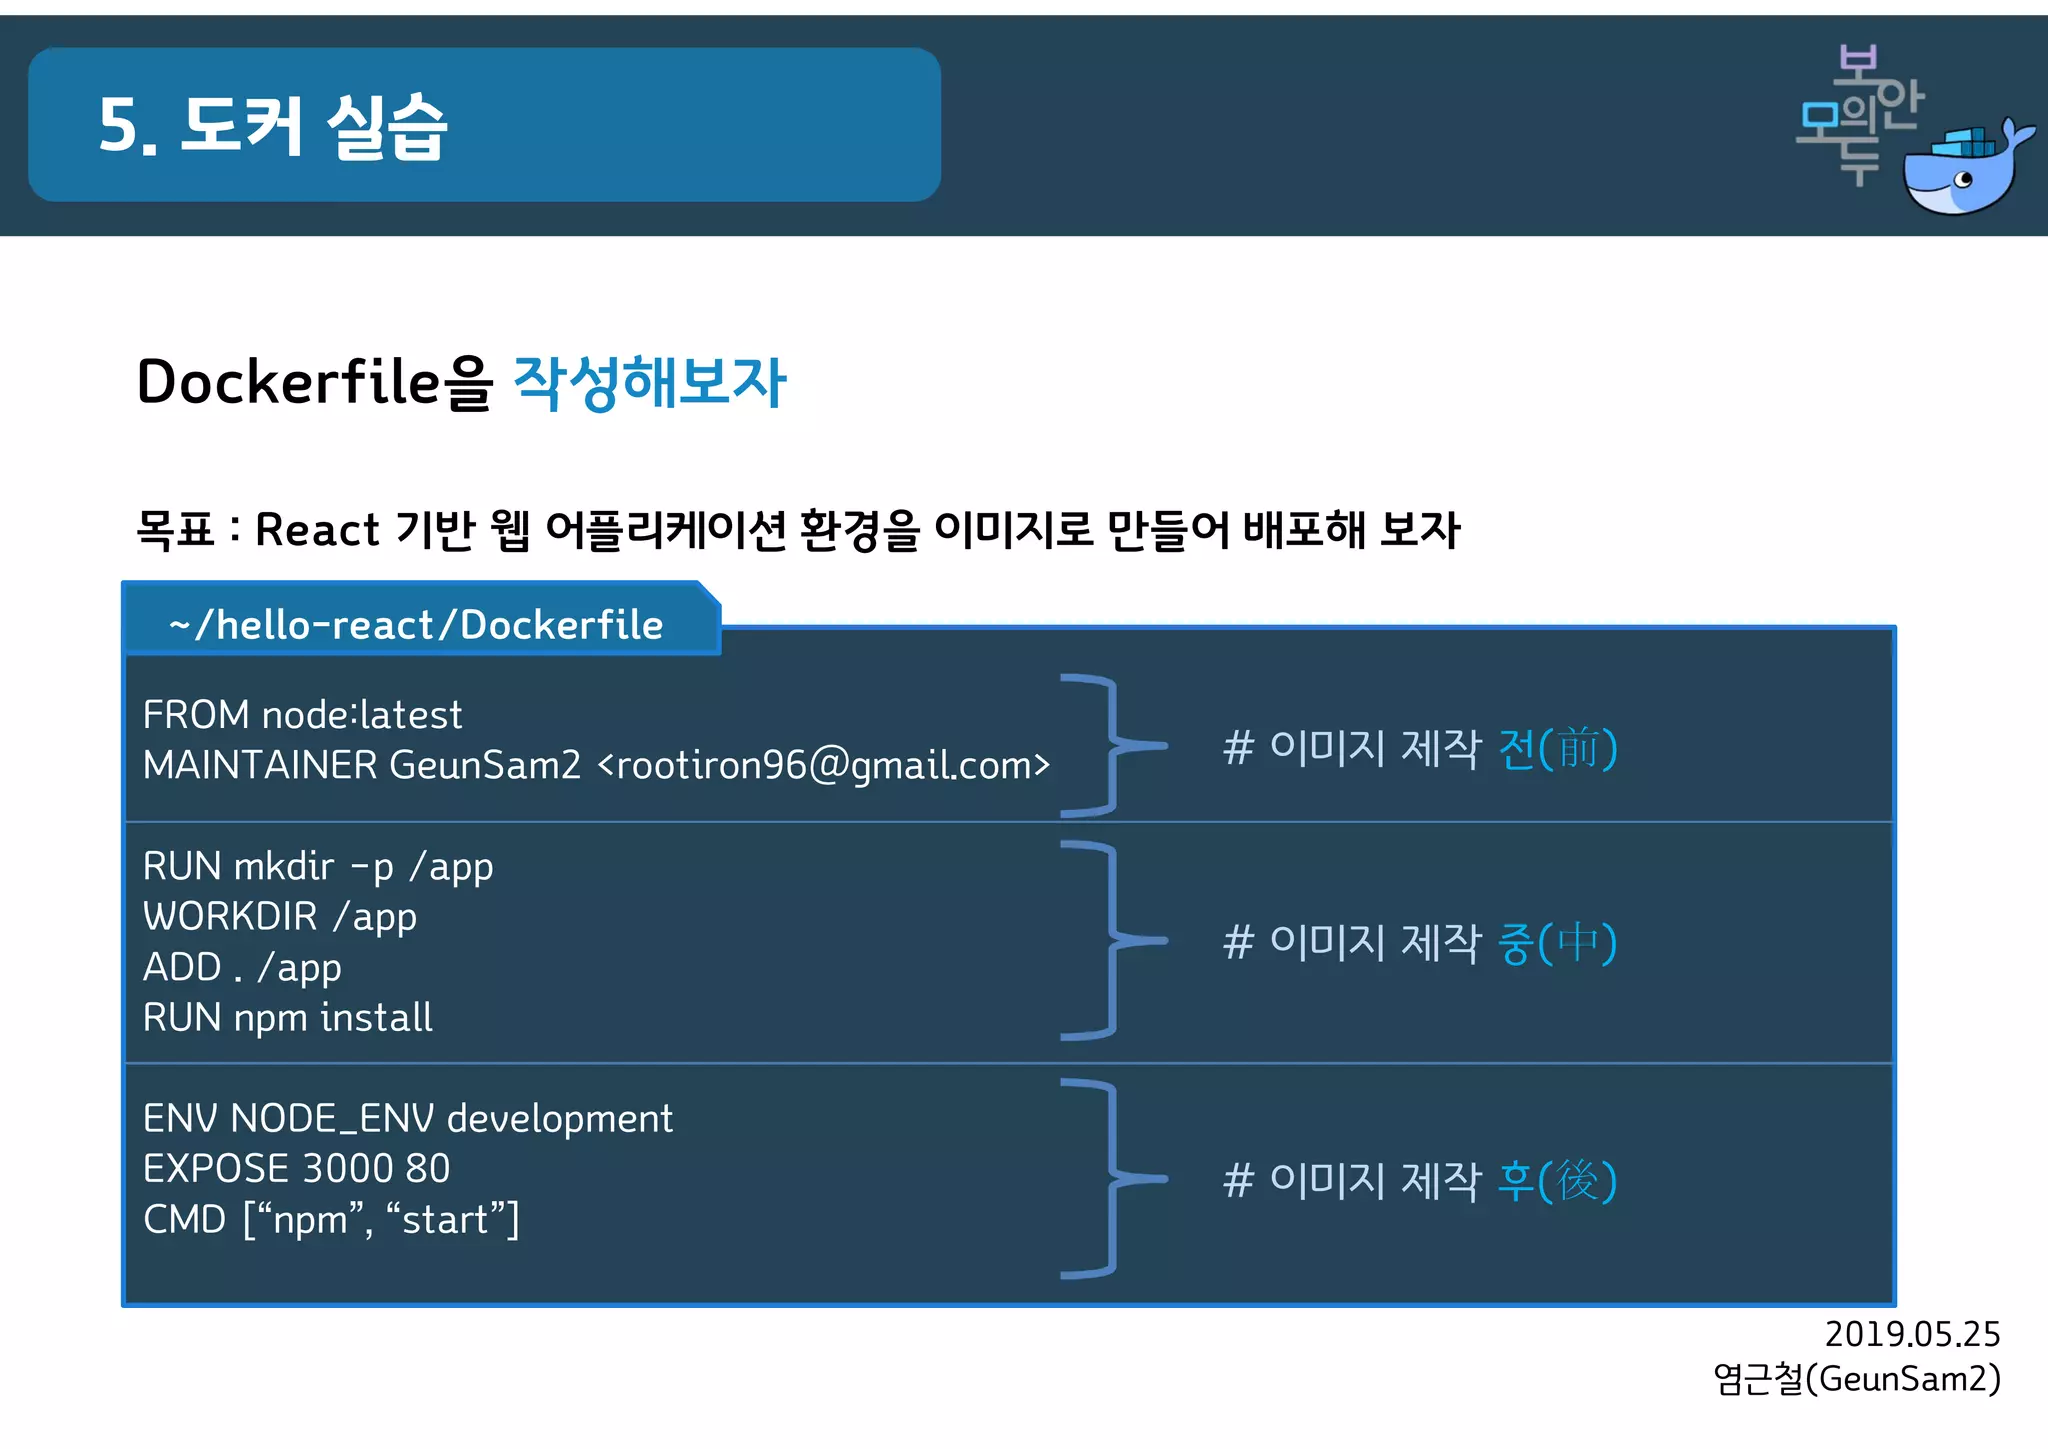The width and height of the screenshot is (2048, 1449).
Task: Click the author name '염근철(GeunSam2)'
Action: pos(1857,1379)
